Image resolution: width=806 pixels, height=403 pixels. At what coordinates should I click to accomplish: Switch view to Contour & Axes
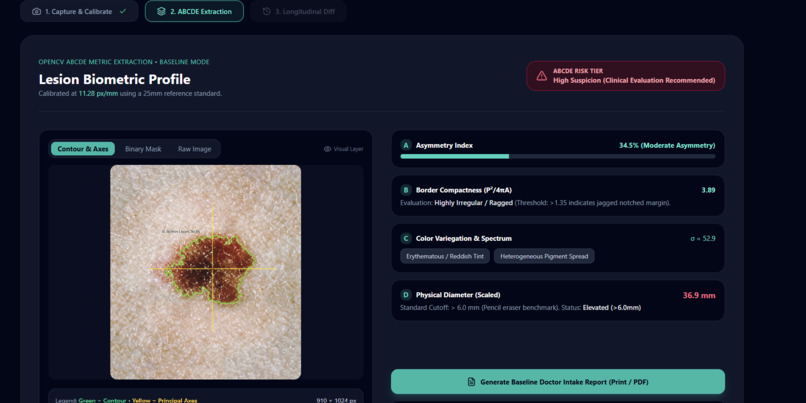tap(83, 149)
